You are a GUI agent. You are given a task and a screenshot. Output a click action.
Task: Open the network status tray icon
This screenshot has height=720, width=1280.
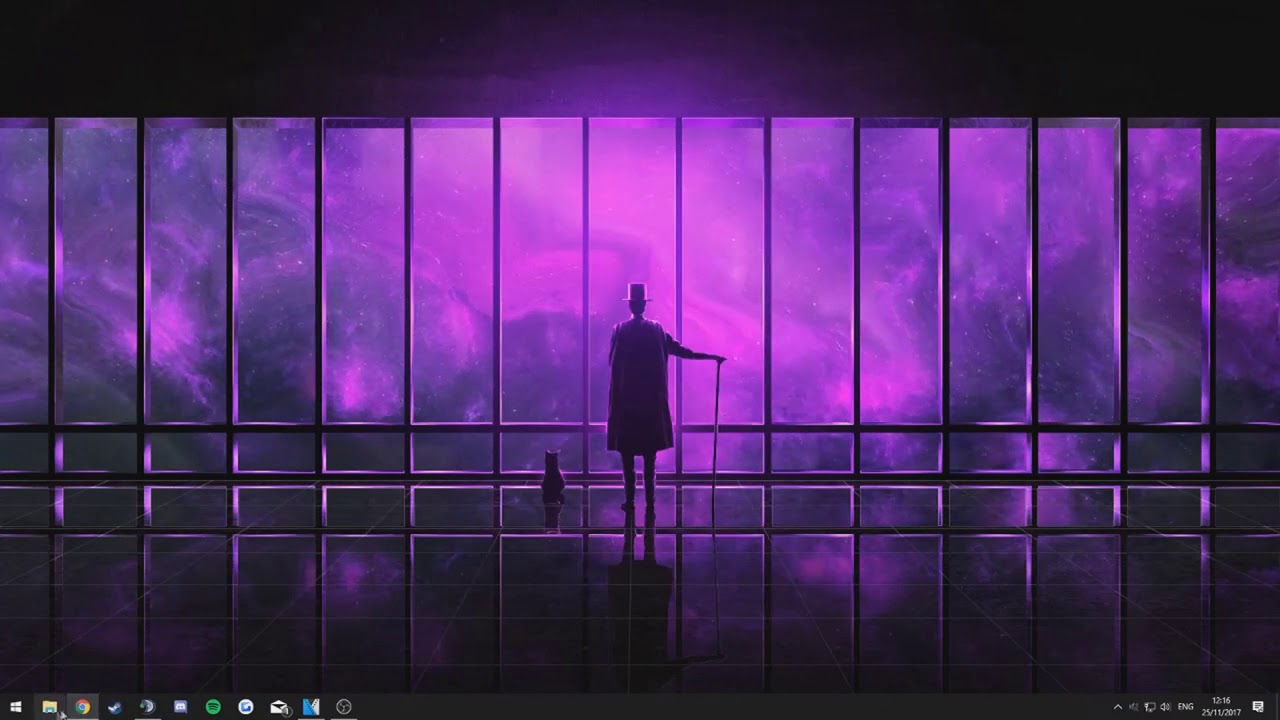(1149, 707)
